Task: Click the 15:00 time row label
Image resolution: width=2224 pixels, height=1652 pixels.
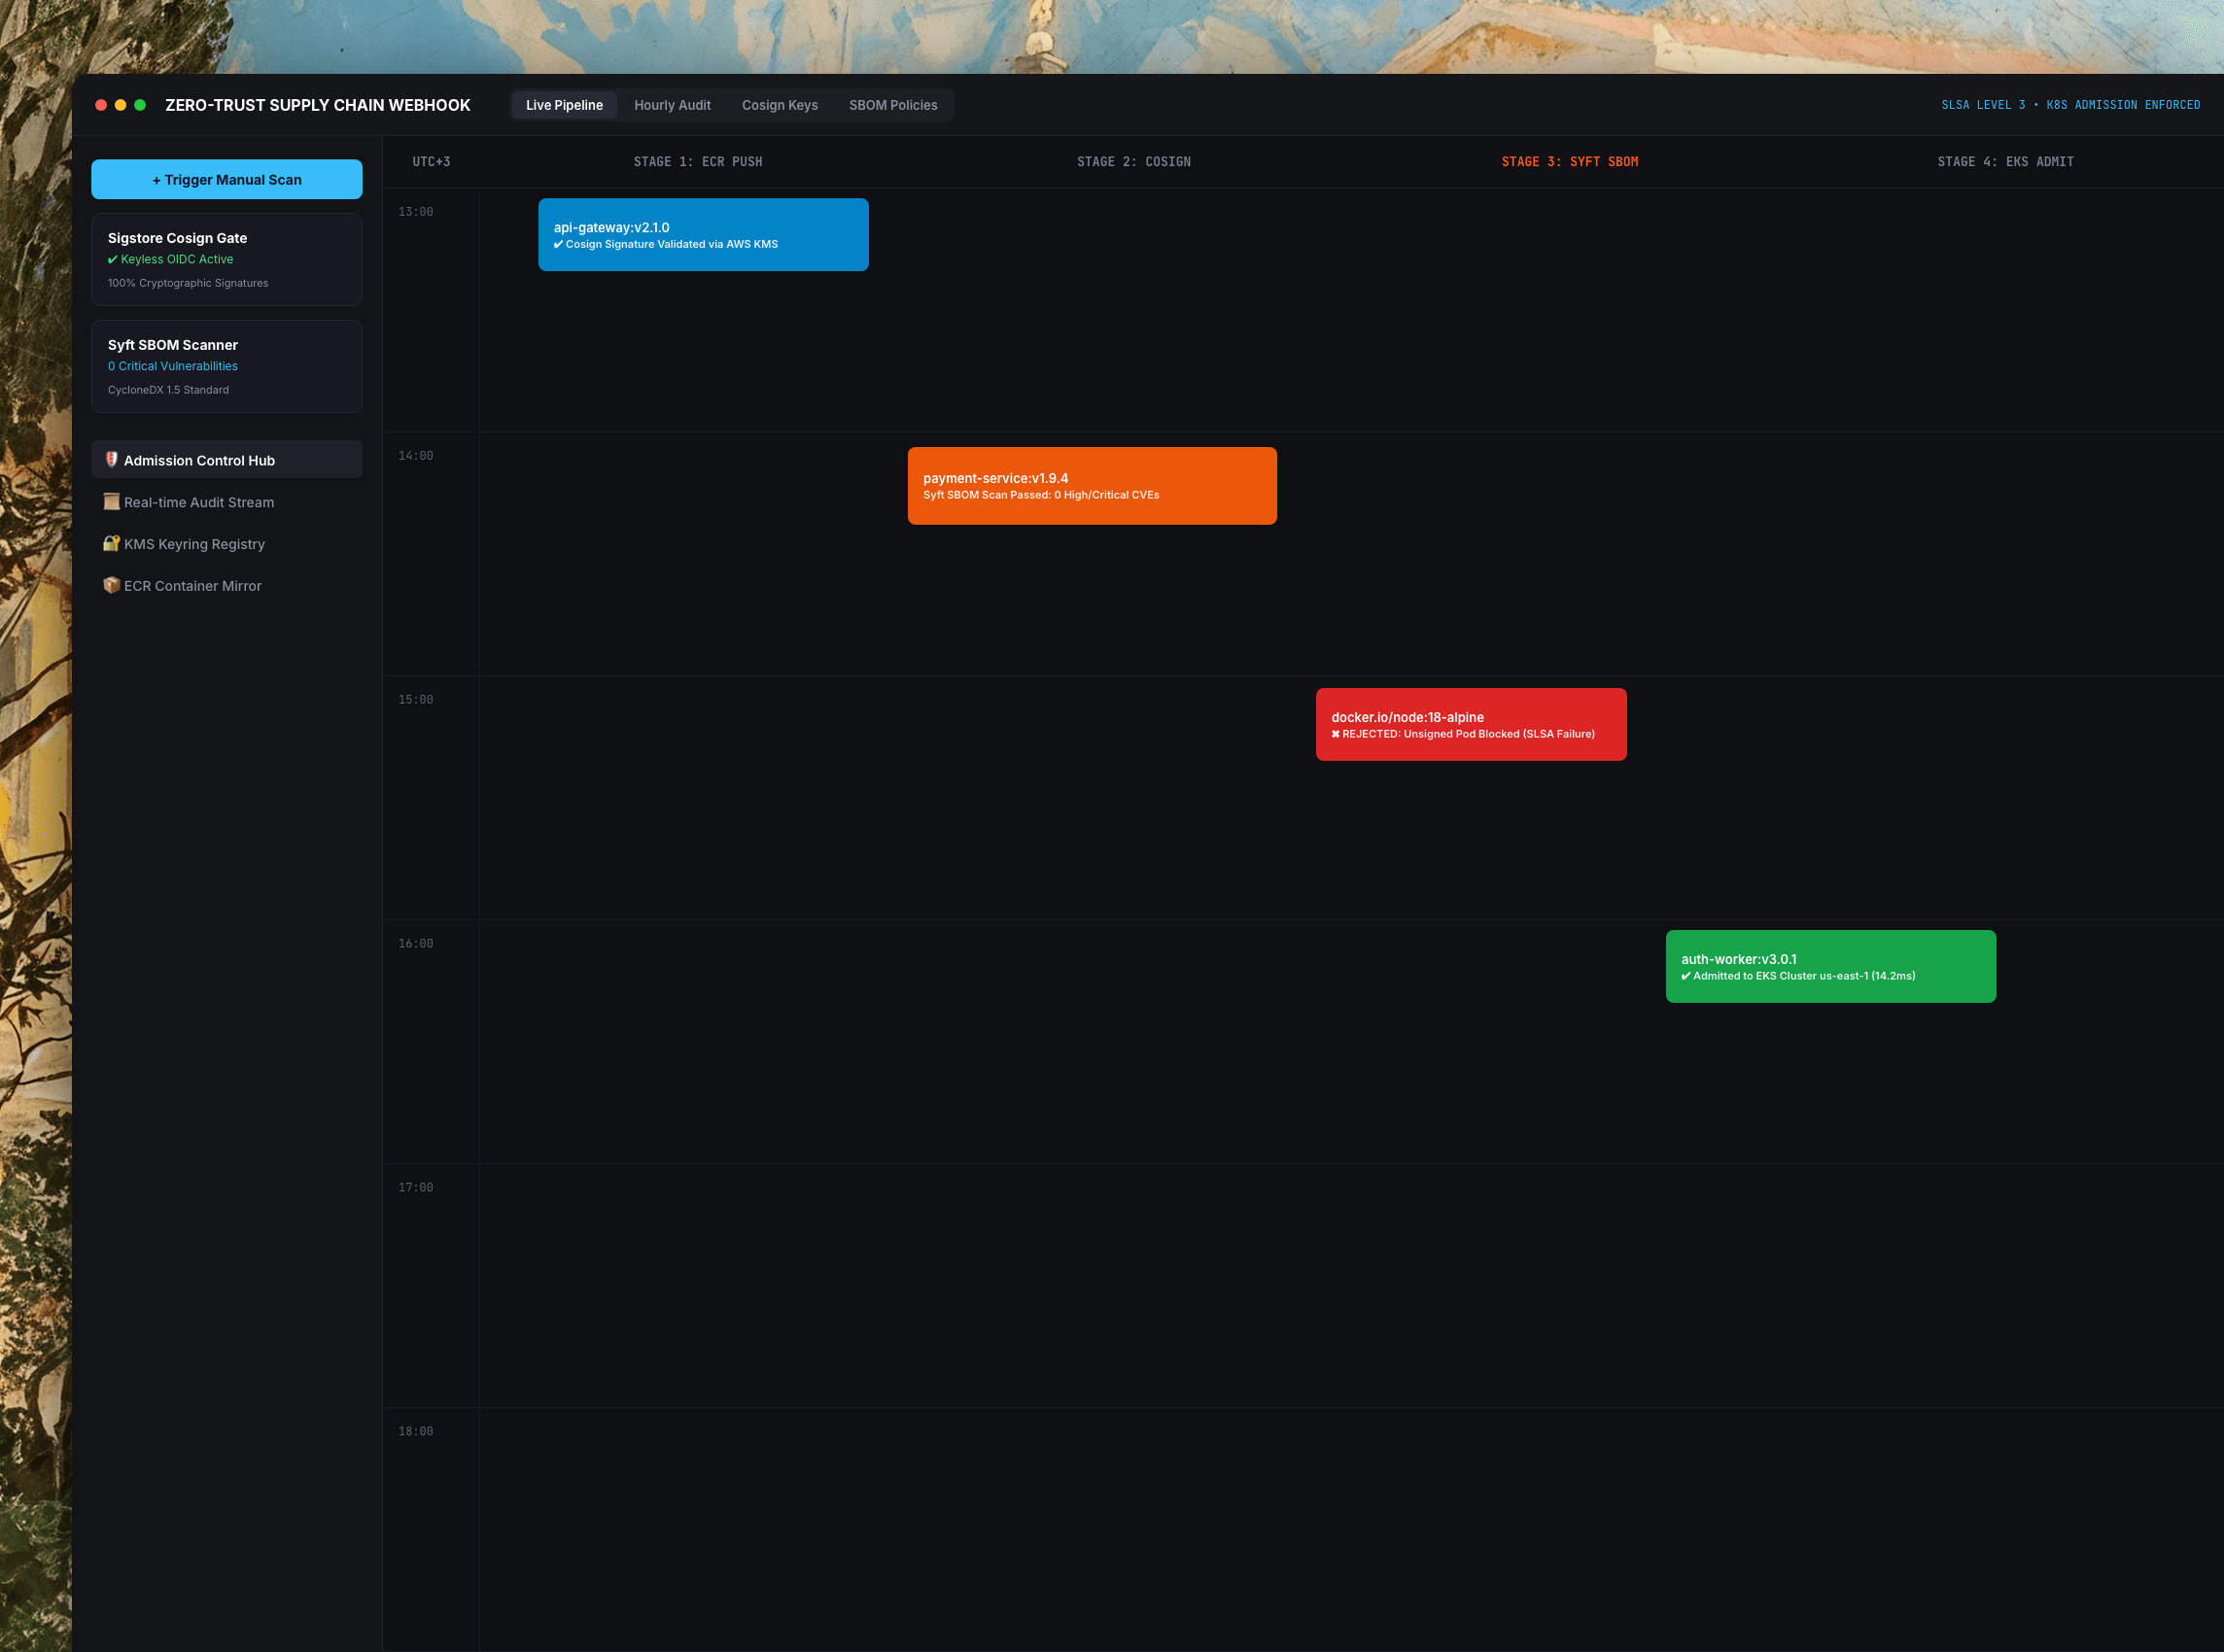Action: (x=416, y=700)
